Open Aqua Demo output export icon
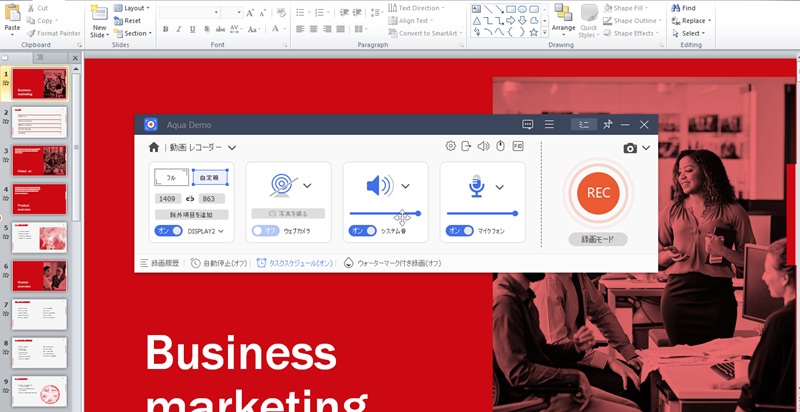The height and width of the screenshot is (412, 800). coord(466,146)
